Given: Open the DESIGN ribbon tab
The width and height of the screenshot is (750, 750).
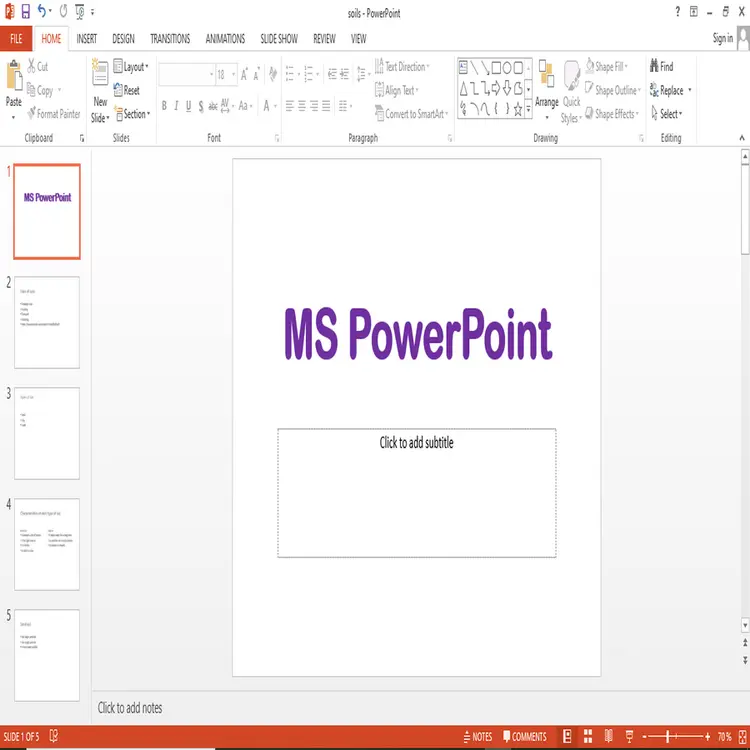Looking at the screenshot, I should click(x=123, y=39).
